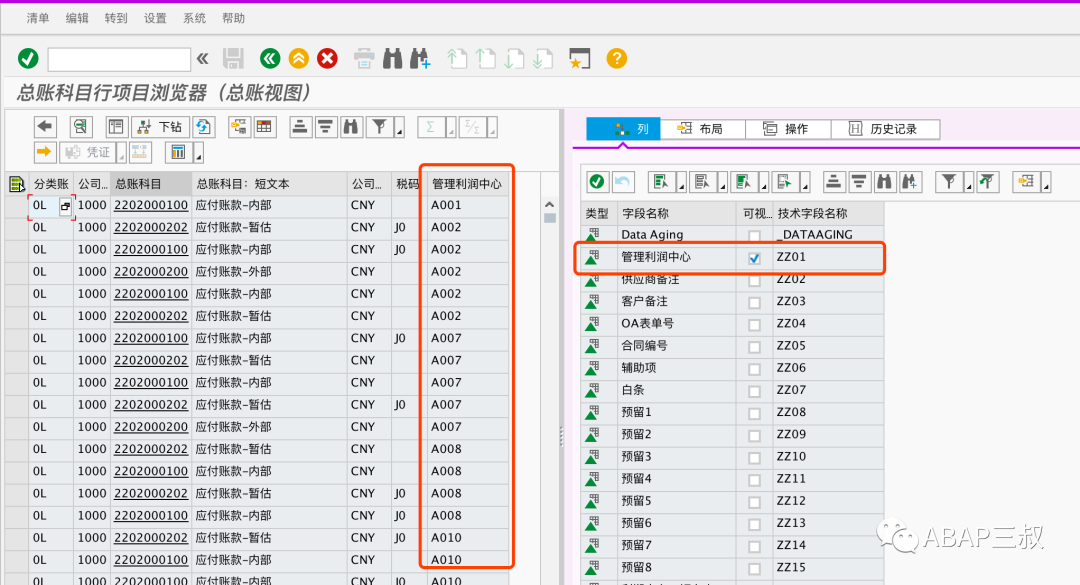1080x585 pixels.
Task: Click the 凭证 document button
Action: (87, 152)
